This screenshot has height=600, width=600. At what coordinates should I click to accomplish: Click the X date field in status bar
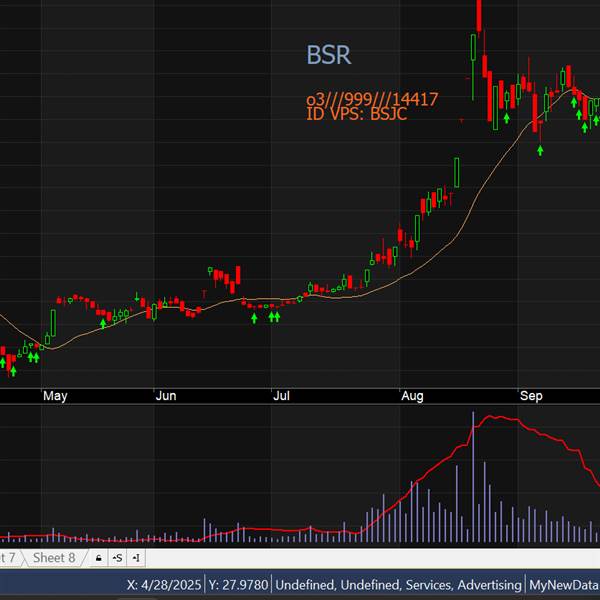(163, 584)
